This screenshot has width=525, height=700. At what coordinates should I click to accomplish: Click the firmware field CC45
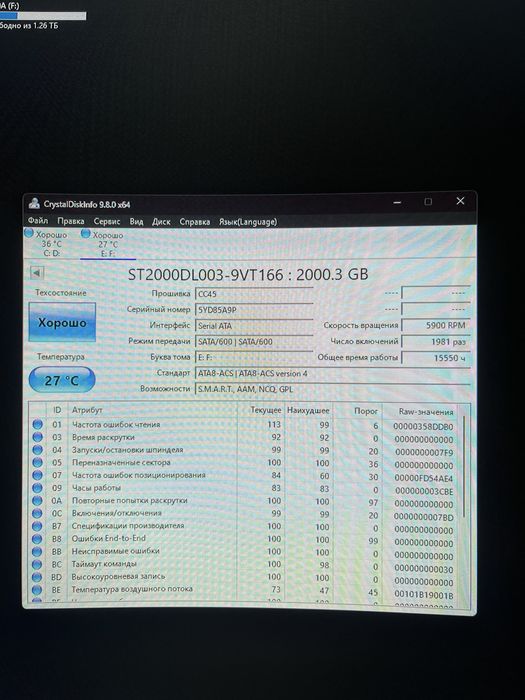coord(254,294)
